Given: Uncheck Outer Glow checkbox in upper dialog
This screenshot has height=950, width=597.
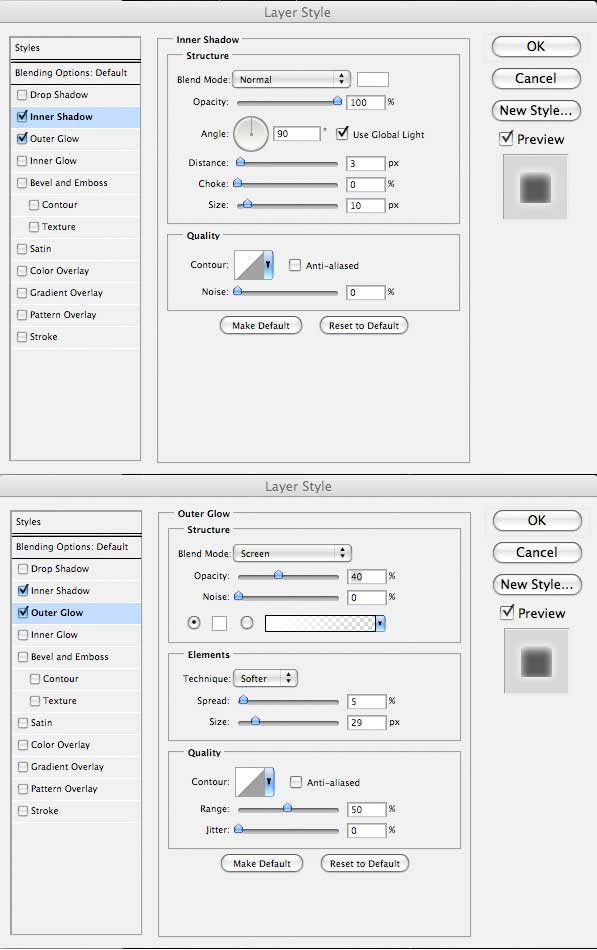Looking at the screenshot, I should tap(22, 139).
